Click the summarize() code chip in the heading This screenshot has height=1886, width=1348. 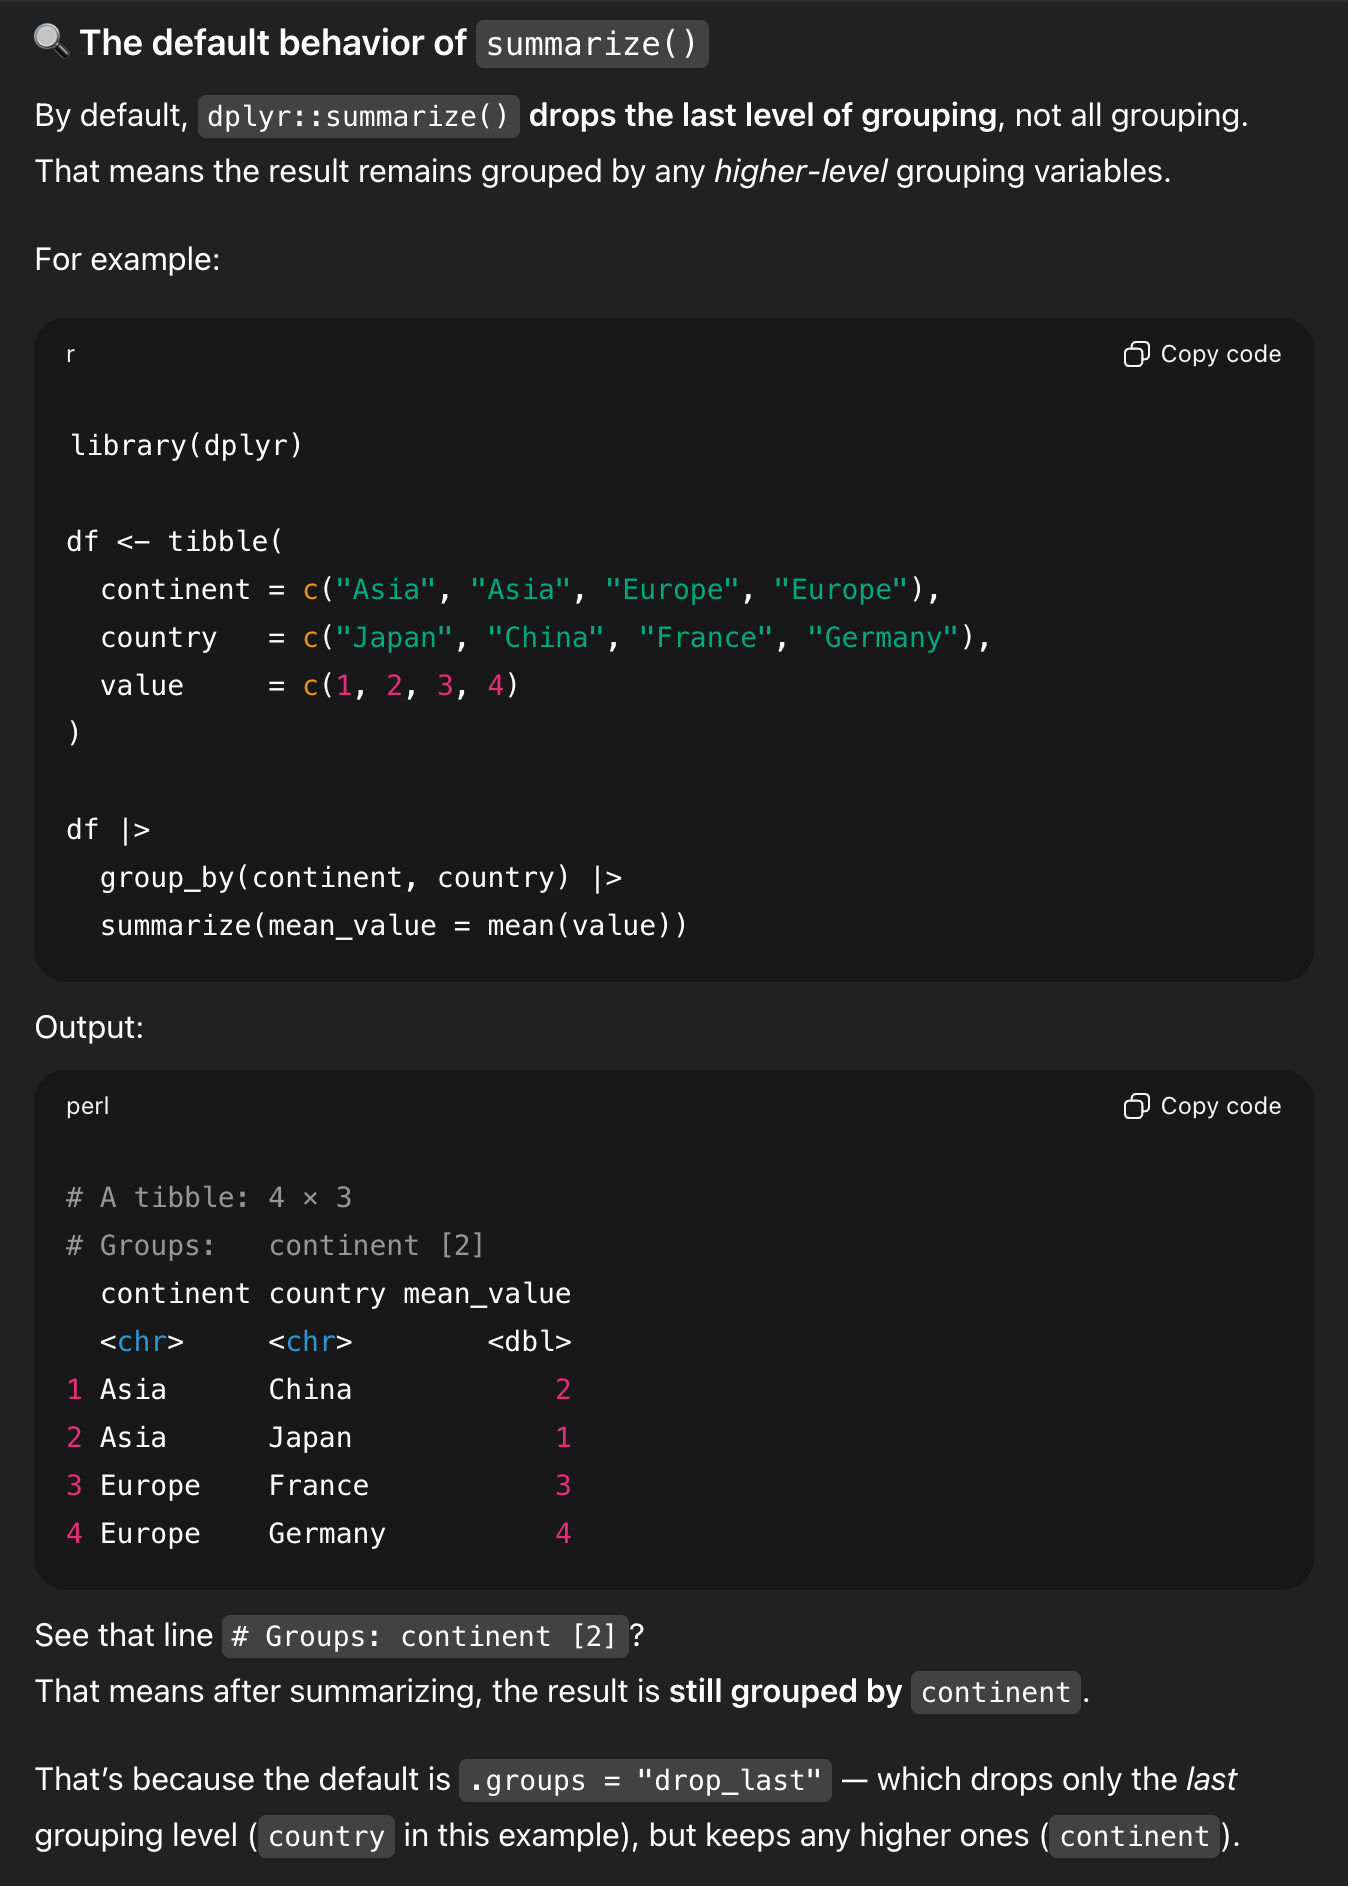[x=591, y=45]
